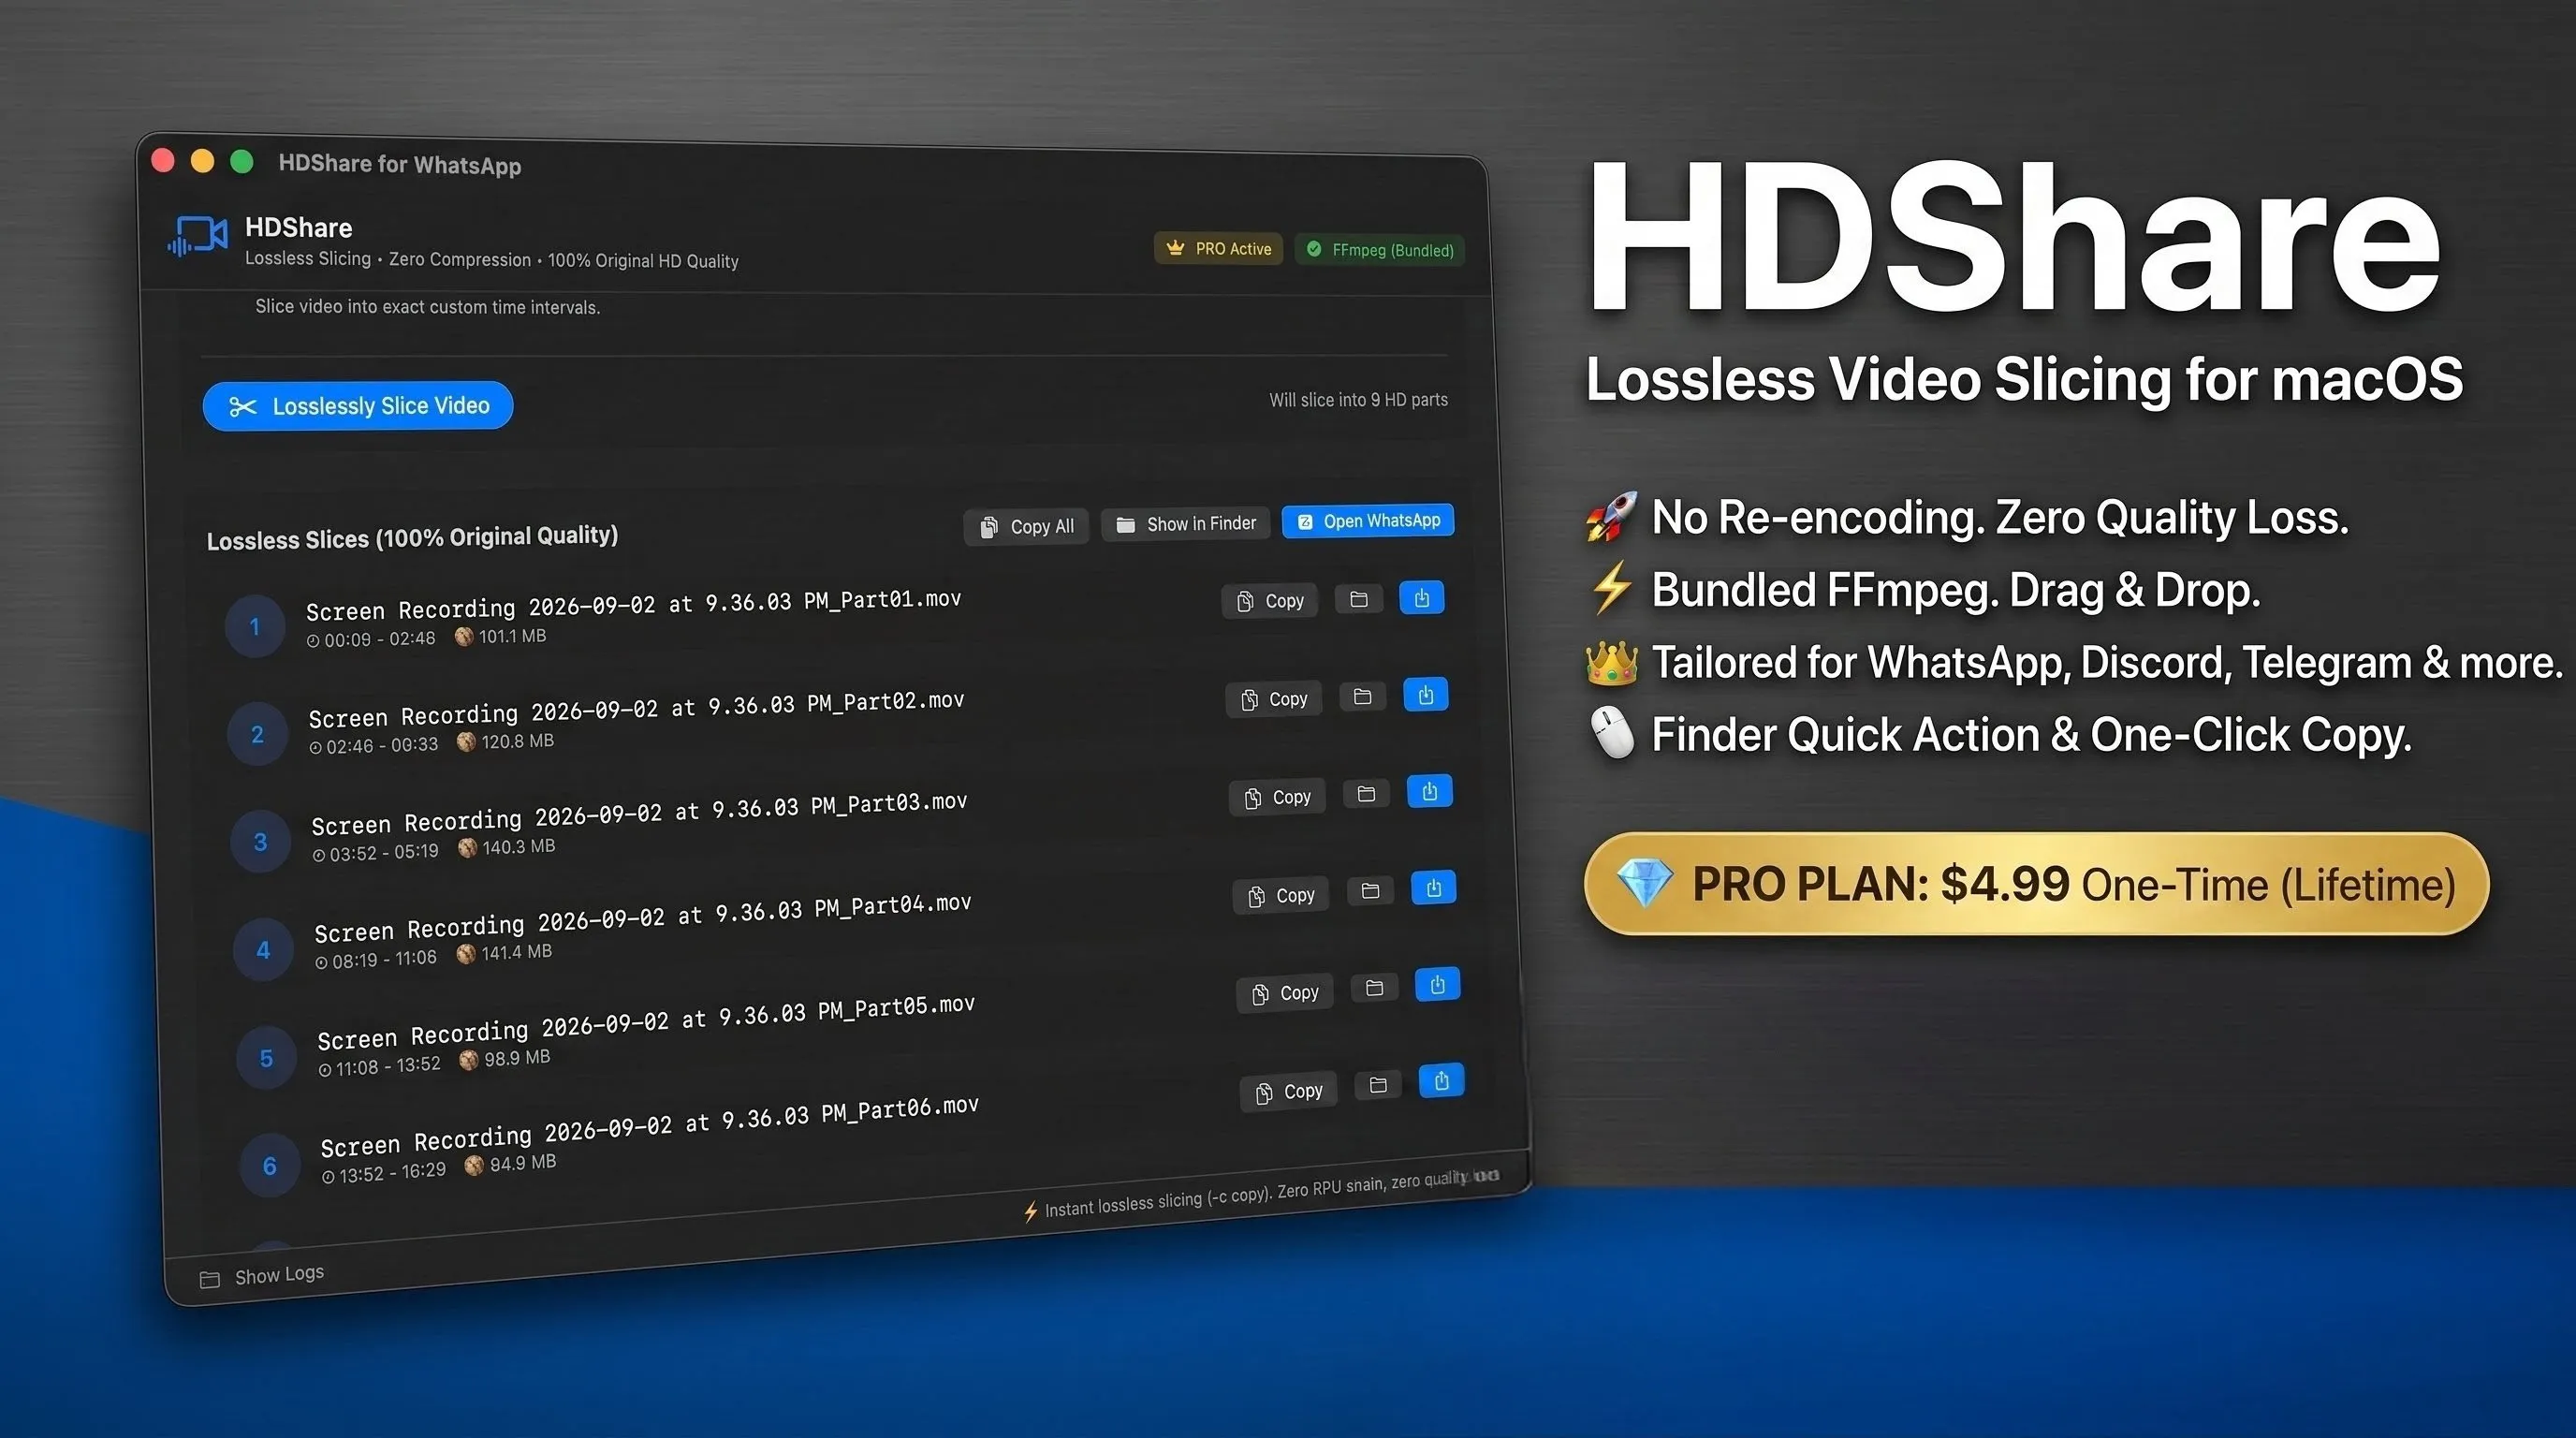Close the window with the red button
The width and height of the screenshot is (2576, 1438).
tap(163, 160)
